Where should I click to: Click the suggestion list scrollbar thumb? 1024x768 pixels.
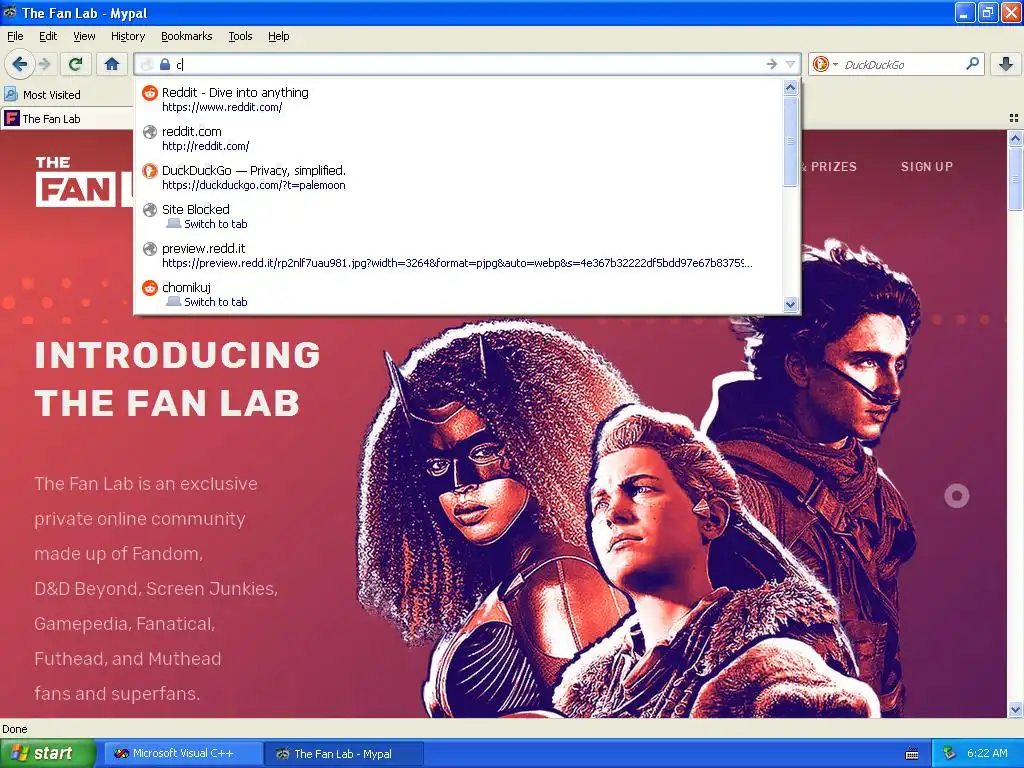point(790,141)
